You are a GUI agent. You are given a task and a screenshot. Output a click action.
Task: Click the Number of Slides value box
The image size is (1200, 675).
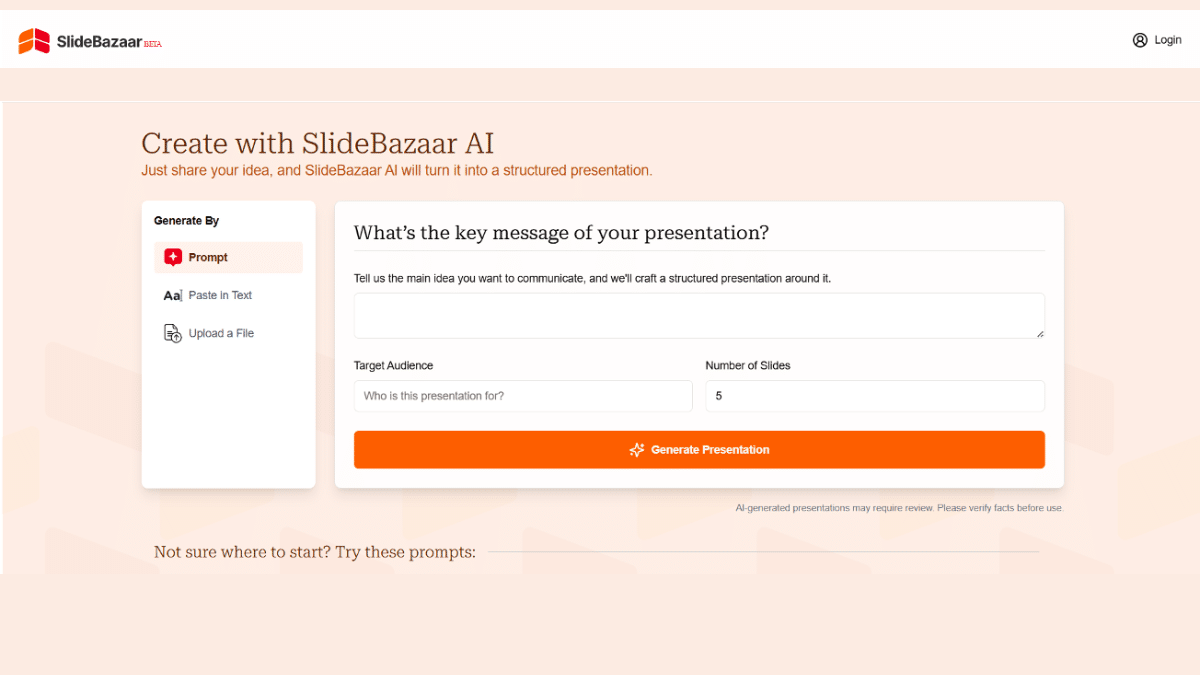point(875,396)
